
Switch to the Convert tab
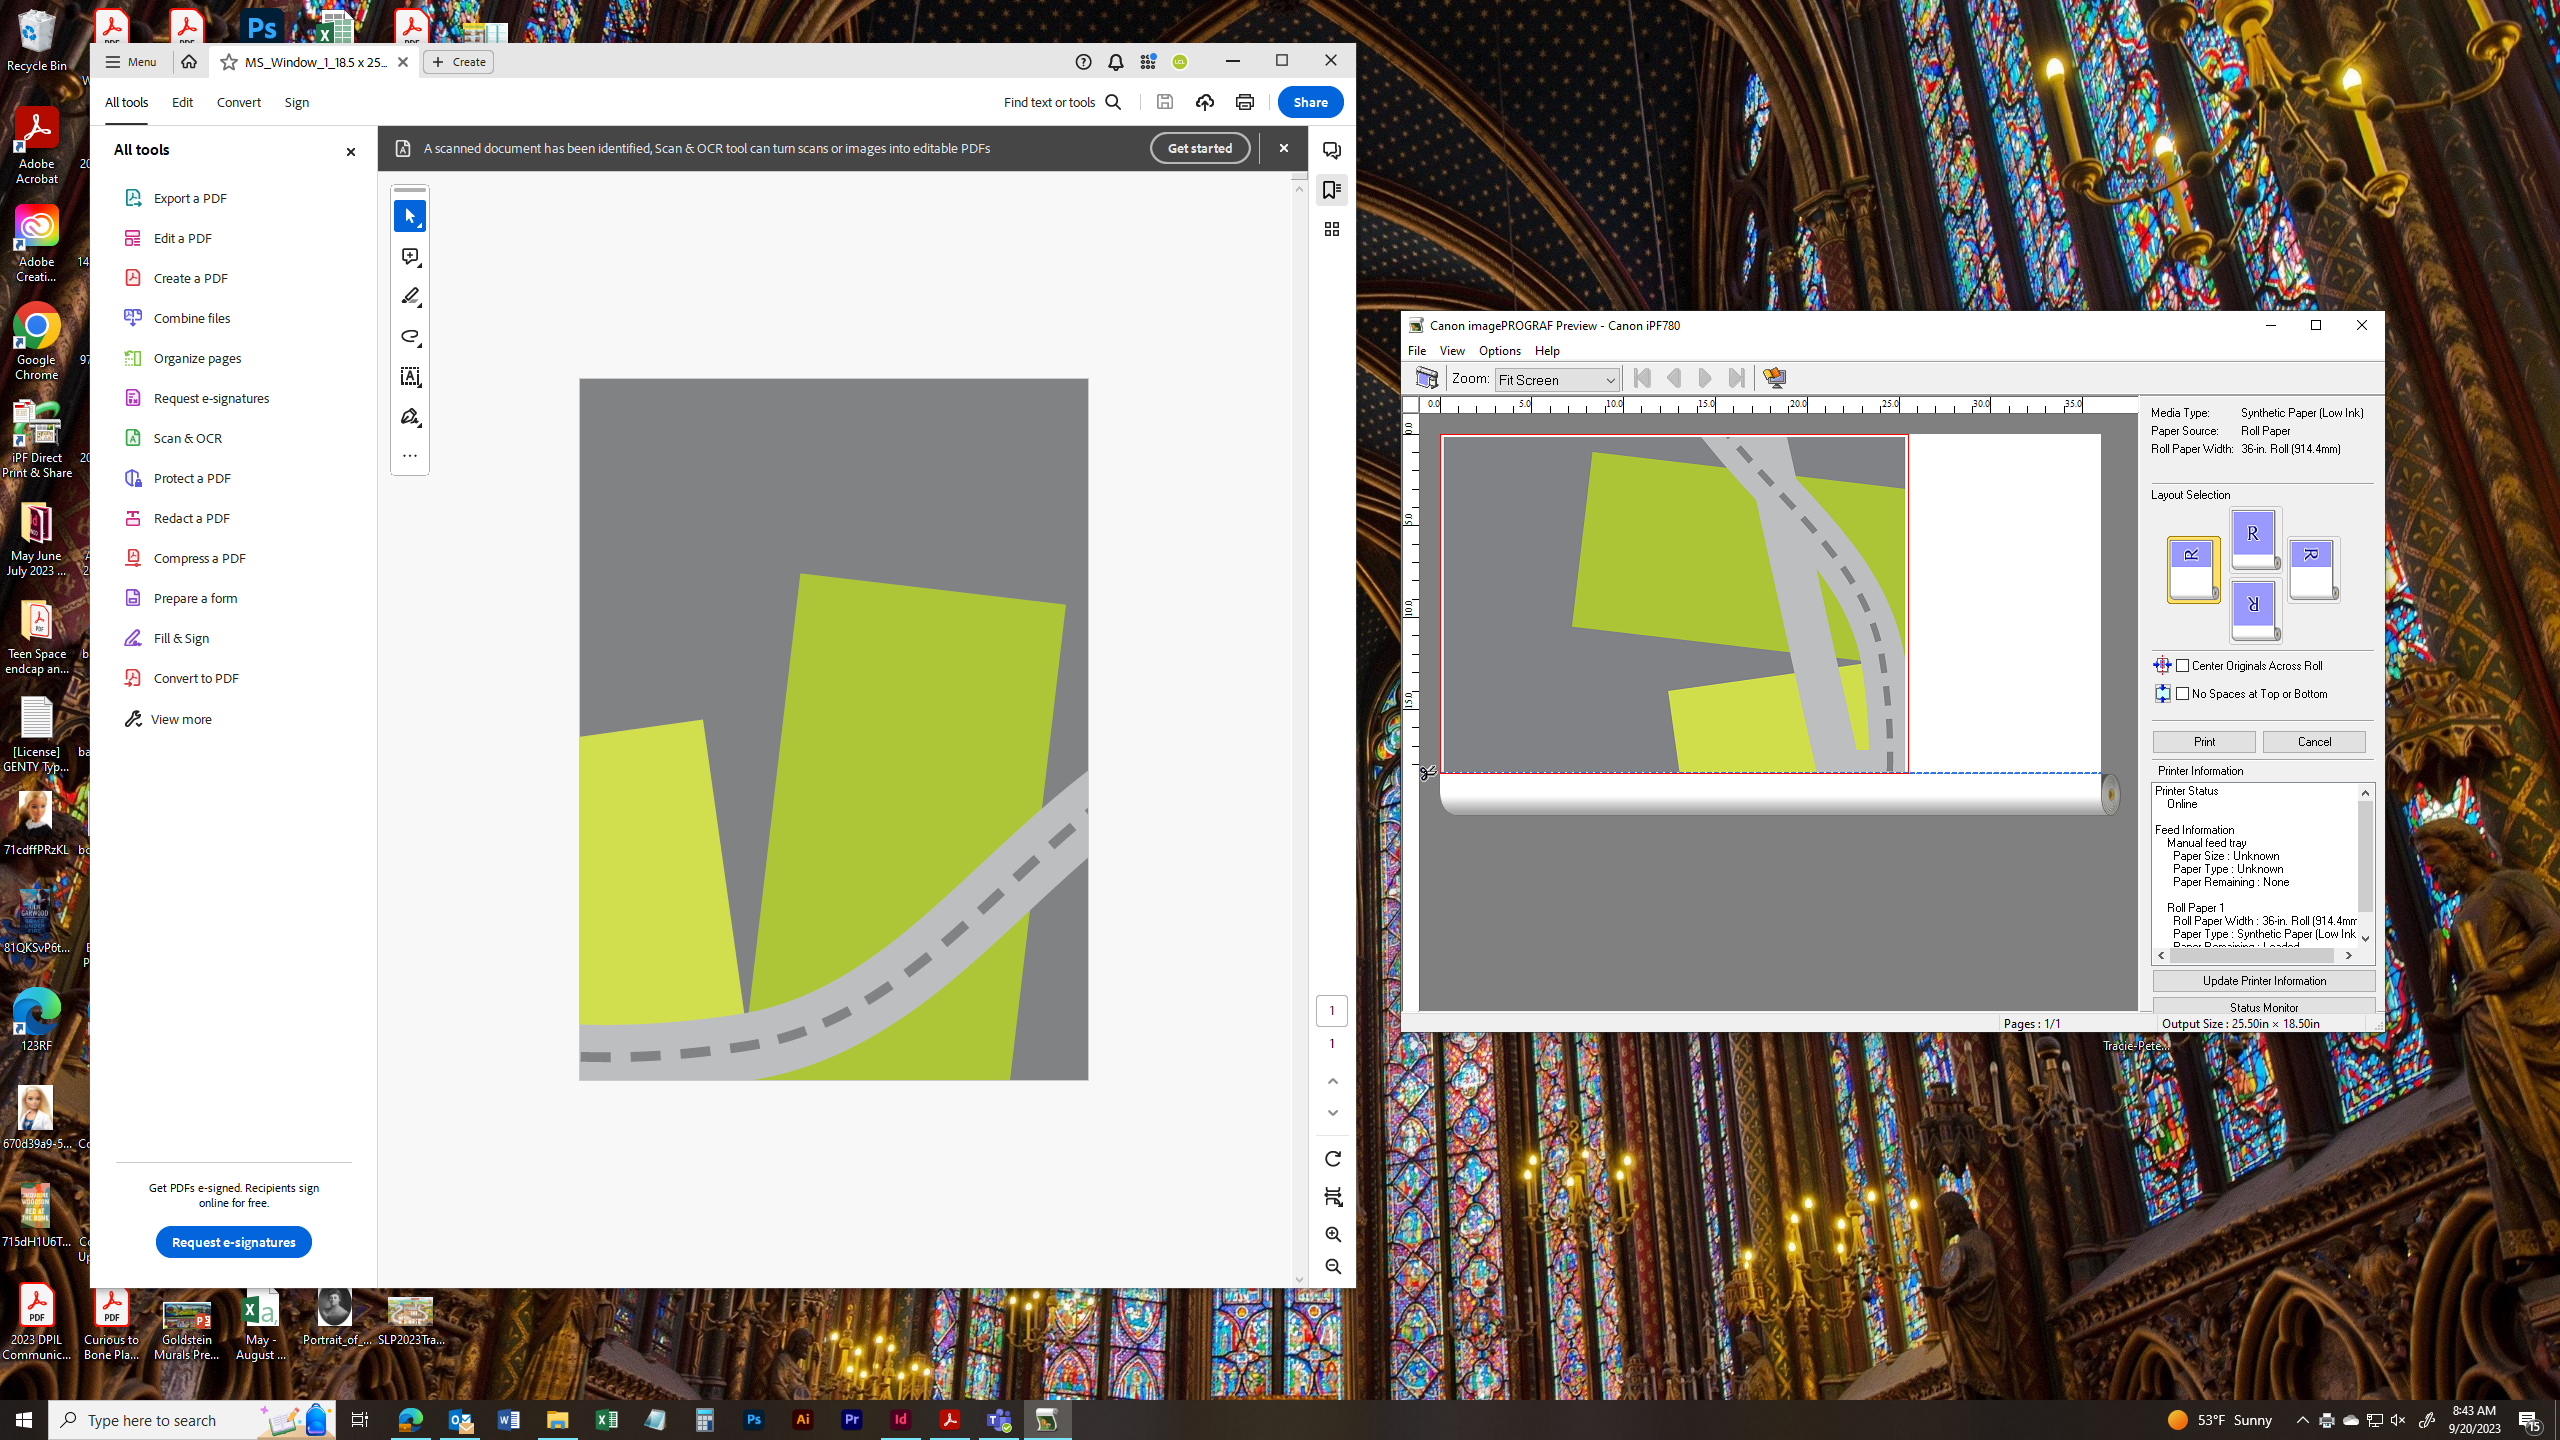tap(238, 102)
